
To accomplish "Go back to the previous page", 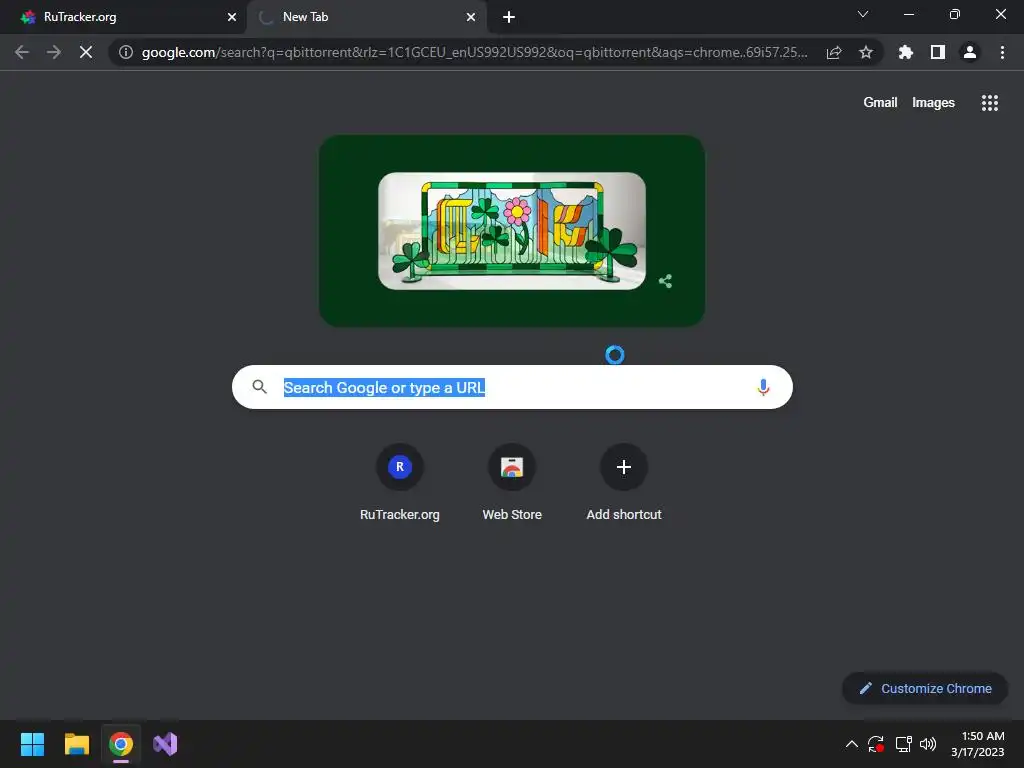I will click(22, 52).
